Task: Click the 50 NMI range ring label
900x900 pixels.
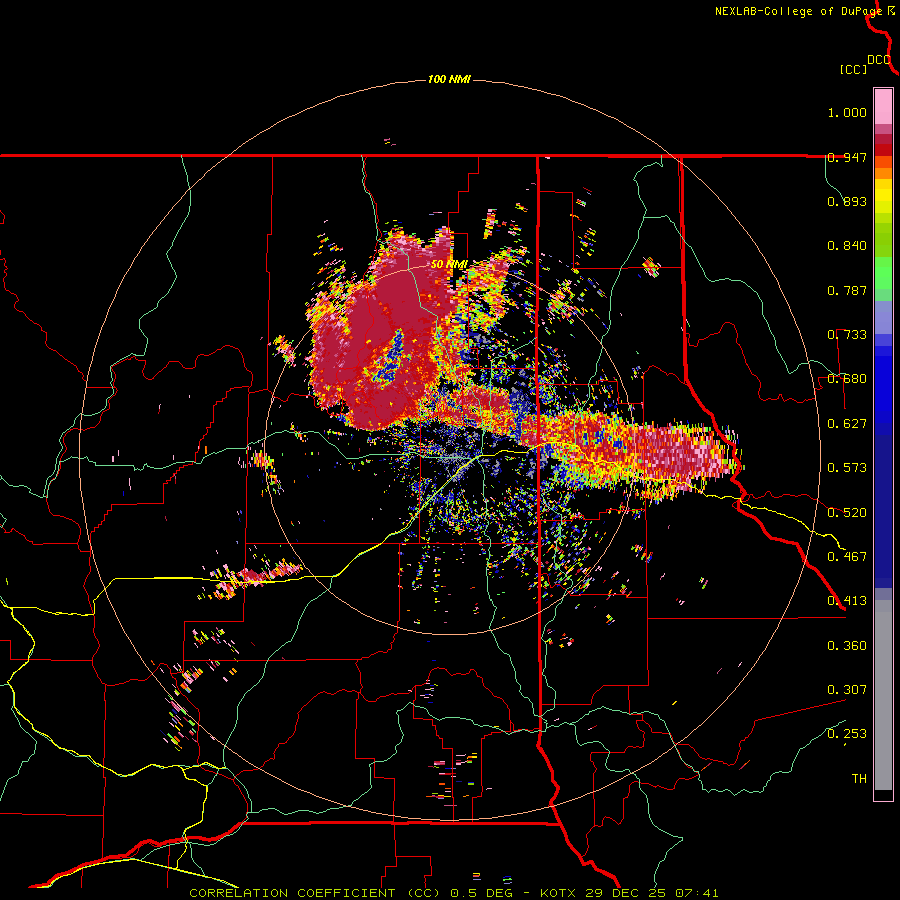Action: [448, 264]
